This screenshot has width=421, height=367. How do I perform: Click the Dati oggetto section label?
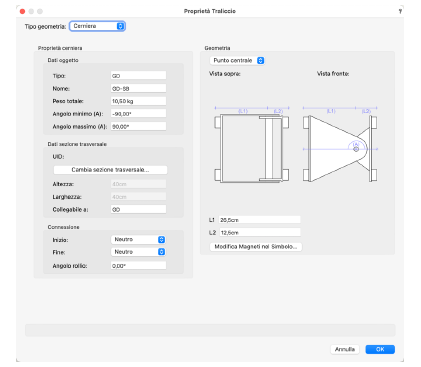(63, 60)
